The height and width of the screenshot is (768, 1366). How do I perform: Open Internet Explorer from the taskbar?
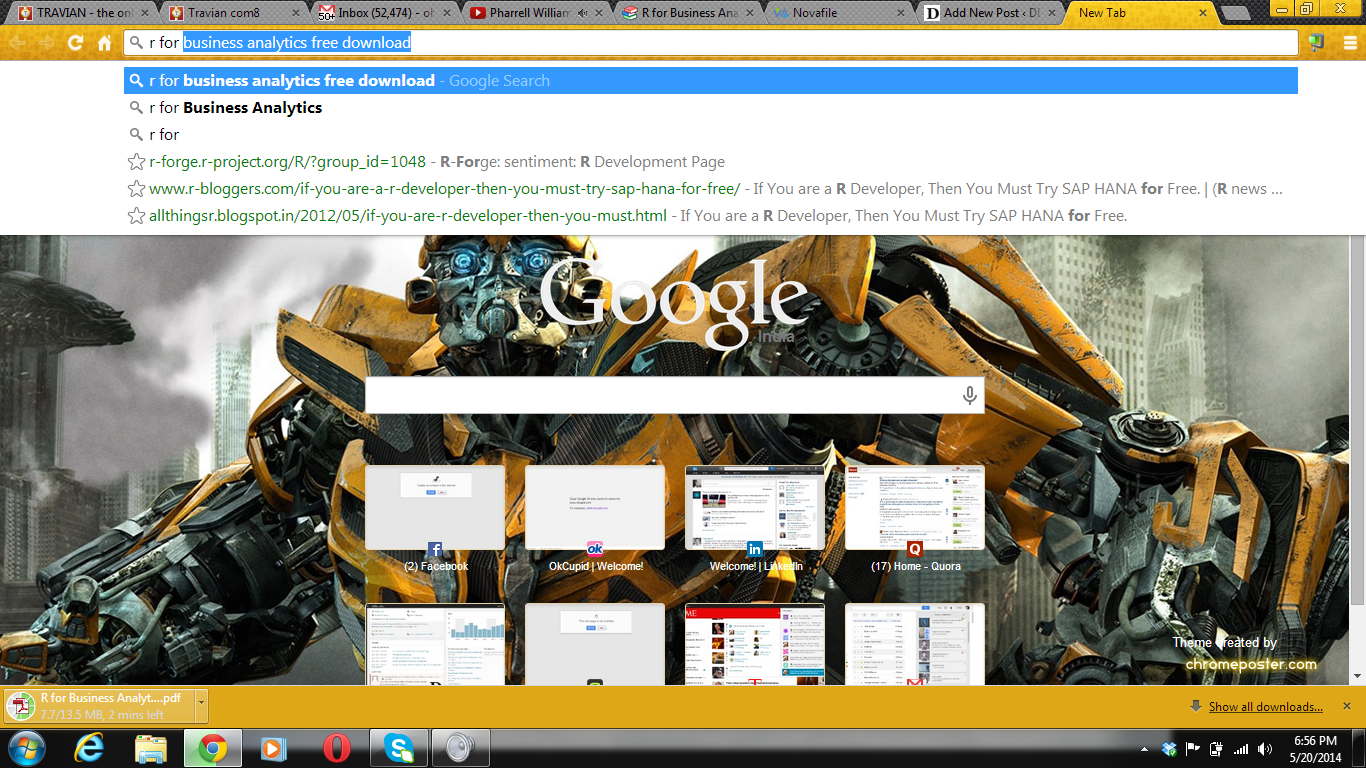click(x=90, y=747)
